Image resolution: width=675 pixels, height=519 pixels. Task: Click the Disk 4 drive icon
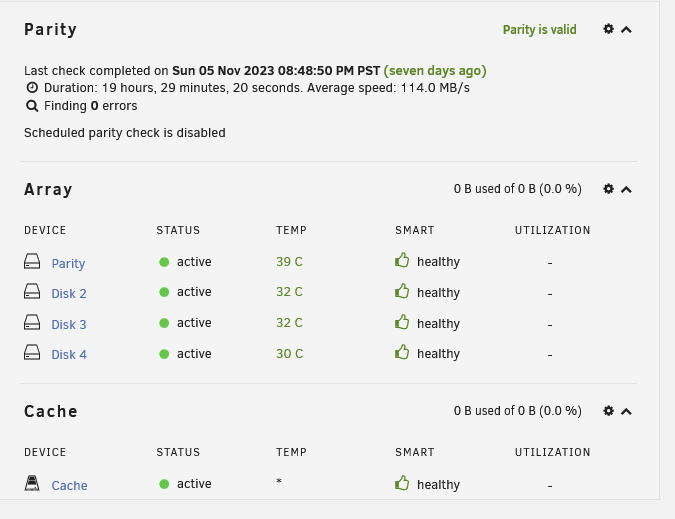tap(32, 352)
